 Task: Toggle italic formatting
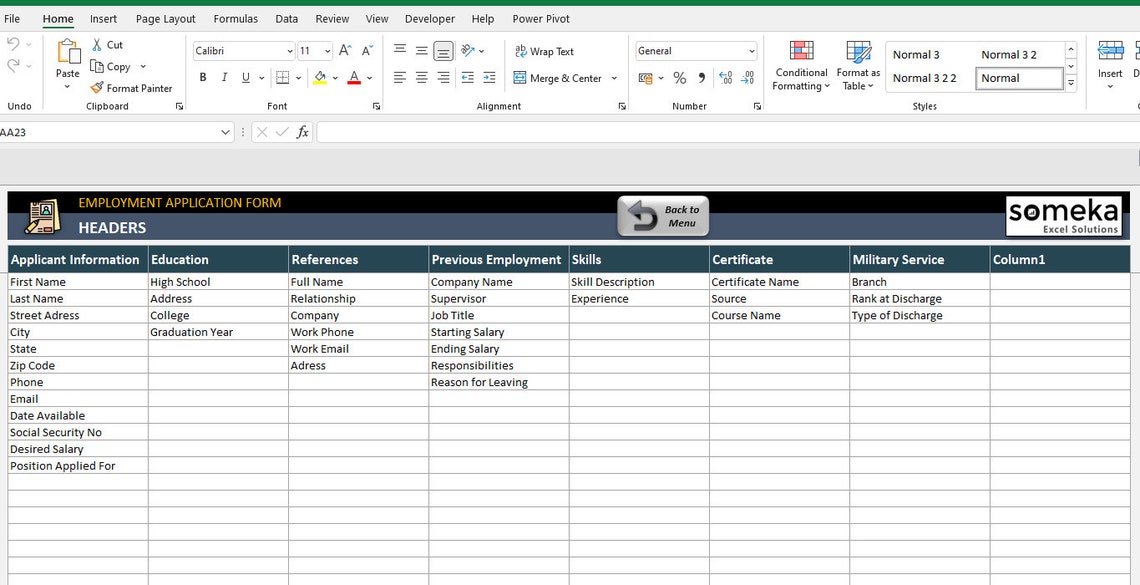point(223,77)
